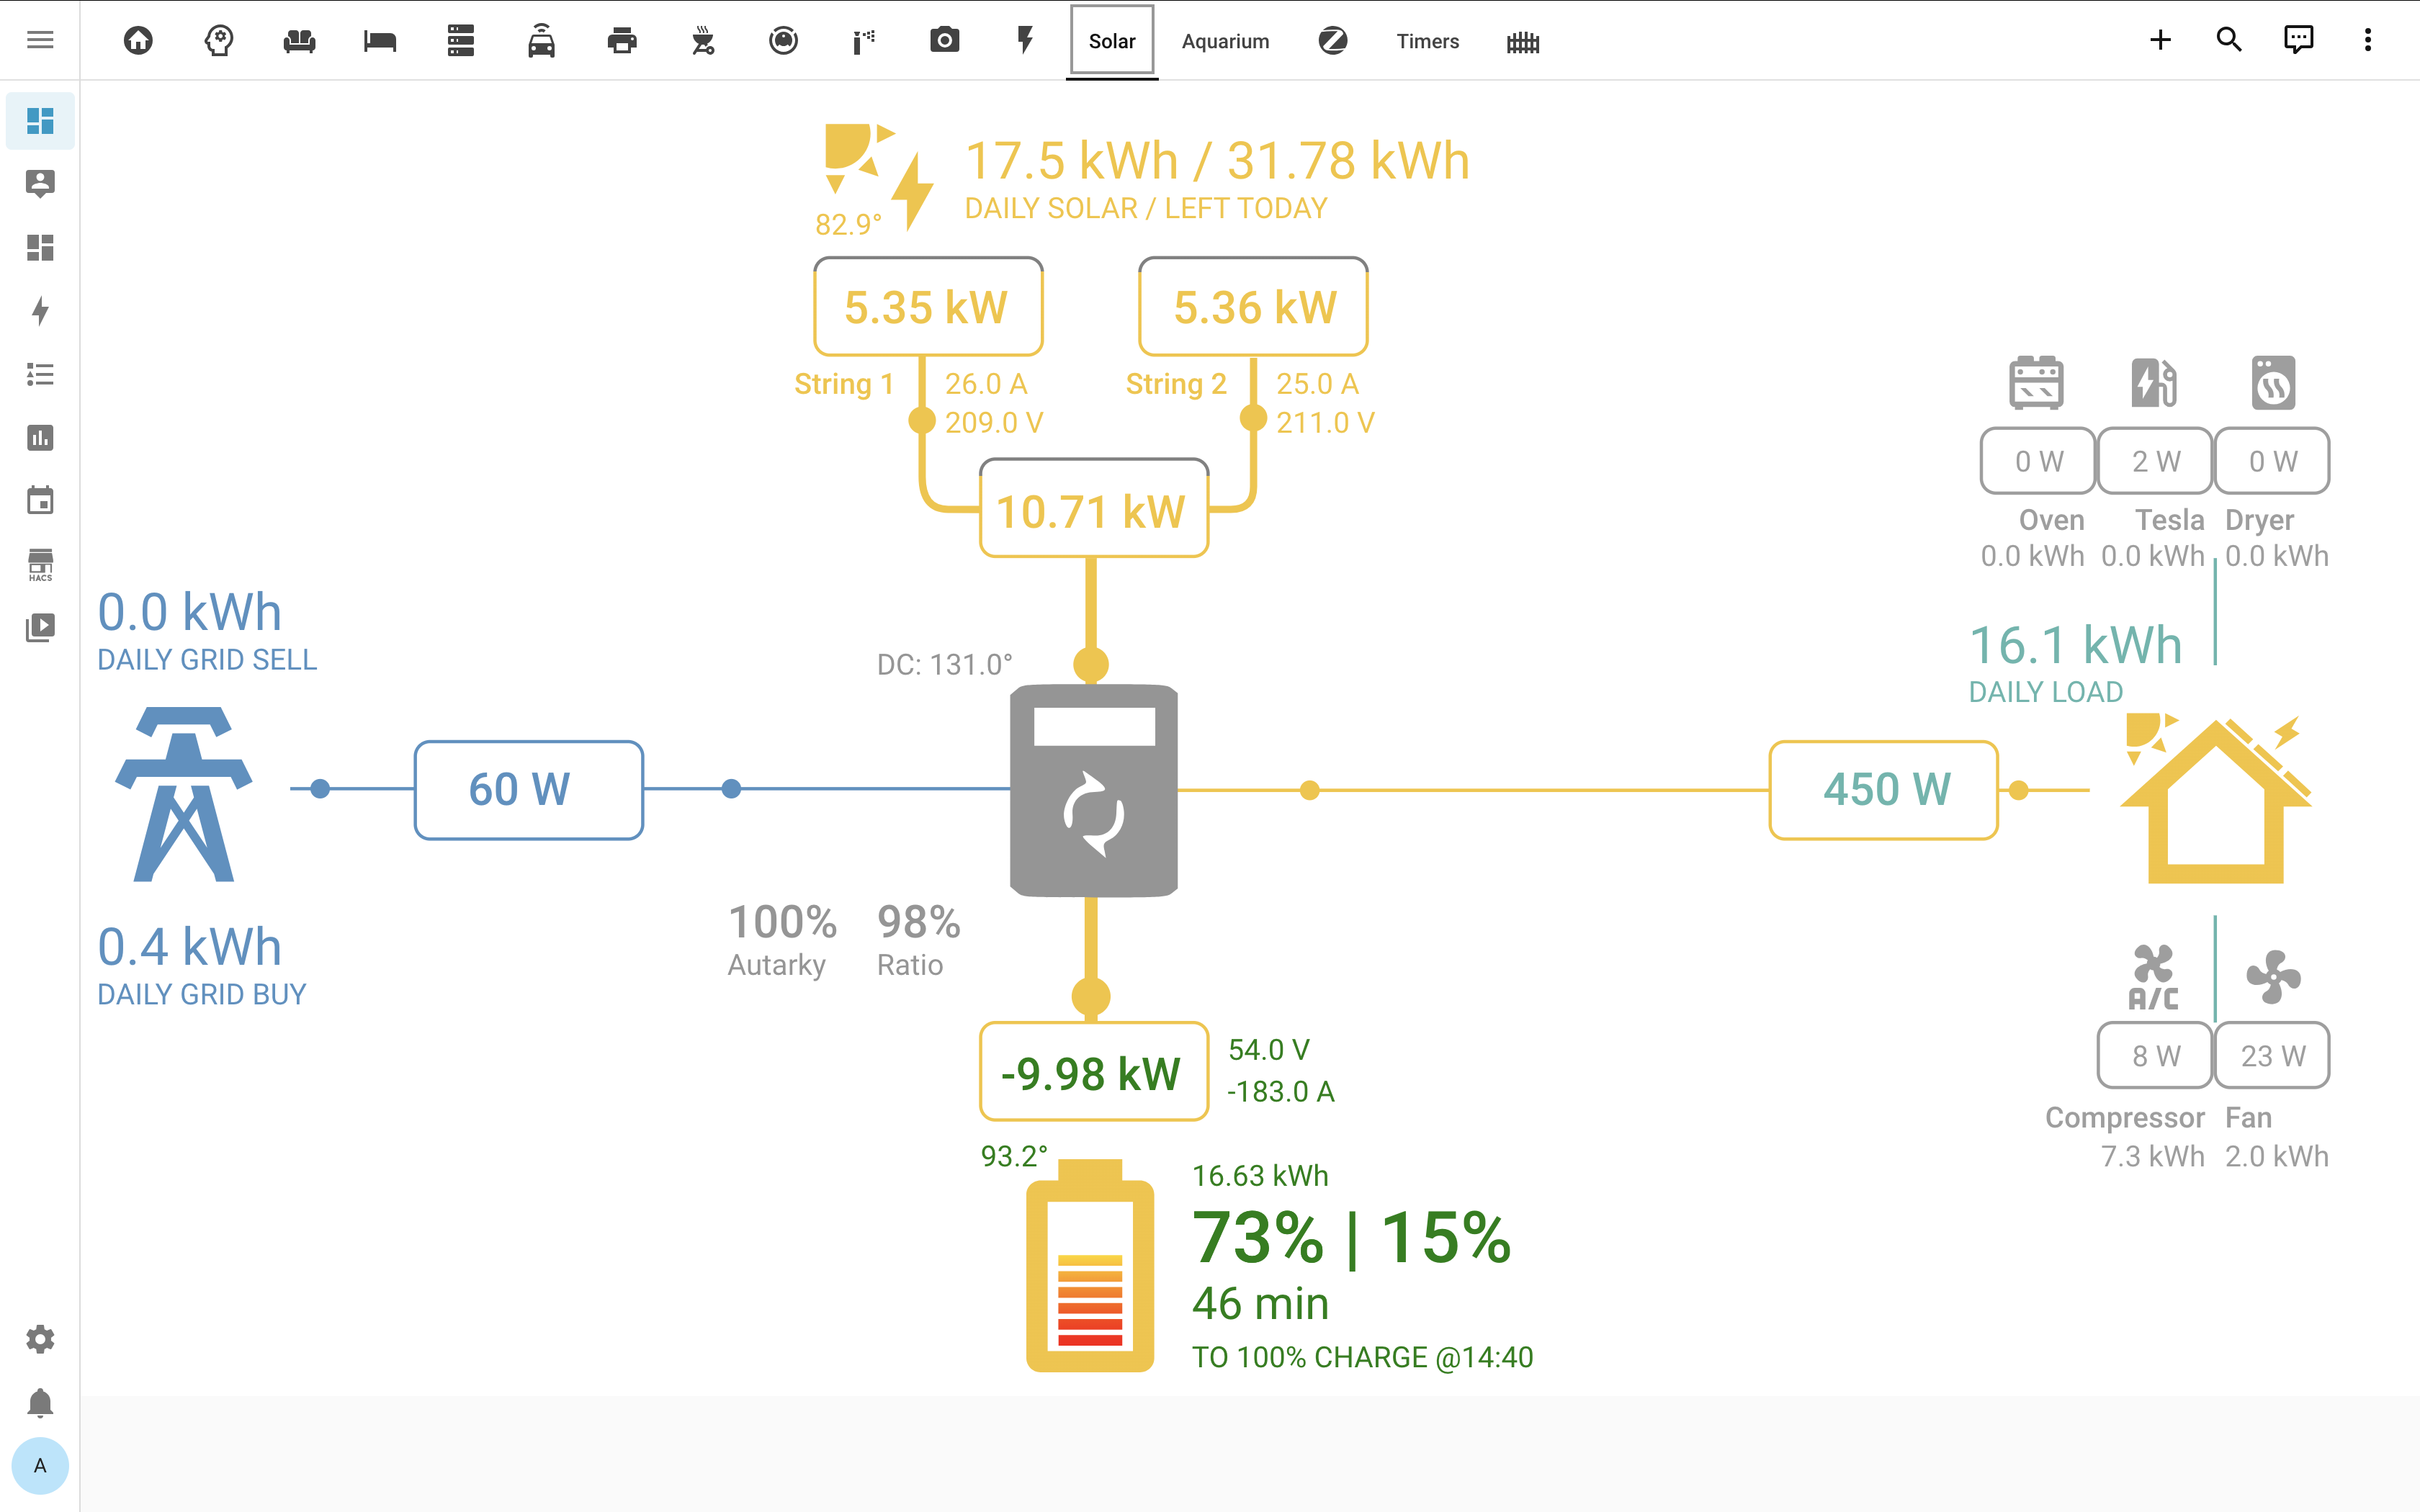Viewport: 2420px width, 1512px height.
Task: Switch to the bed bedroom tab
Action: (x=380, y=40)
